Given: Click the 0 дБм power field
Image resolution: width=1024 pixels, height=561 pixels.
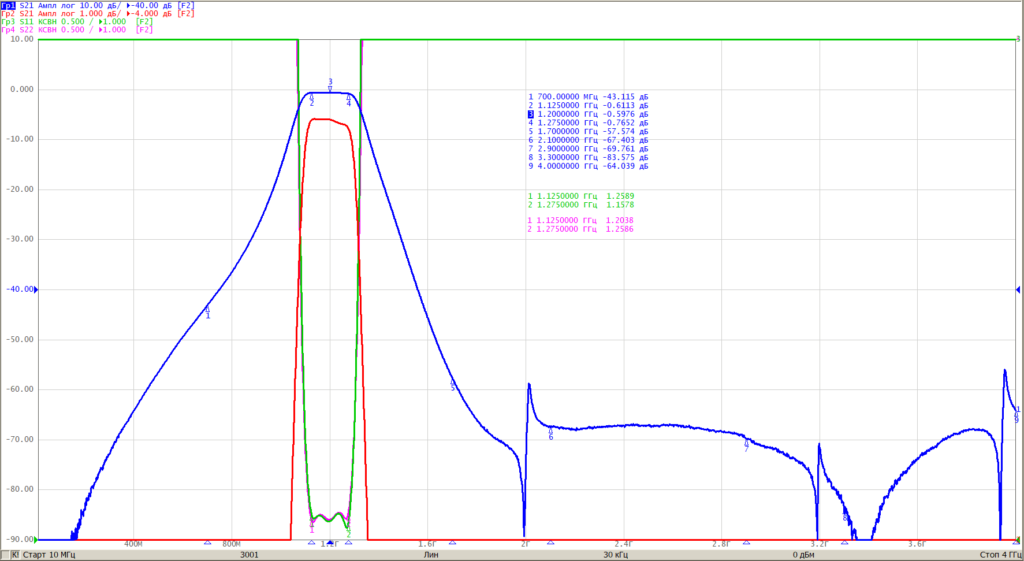Looking at the screenshot, I should (x=805, y=555).
